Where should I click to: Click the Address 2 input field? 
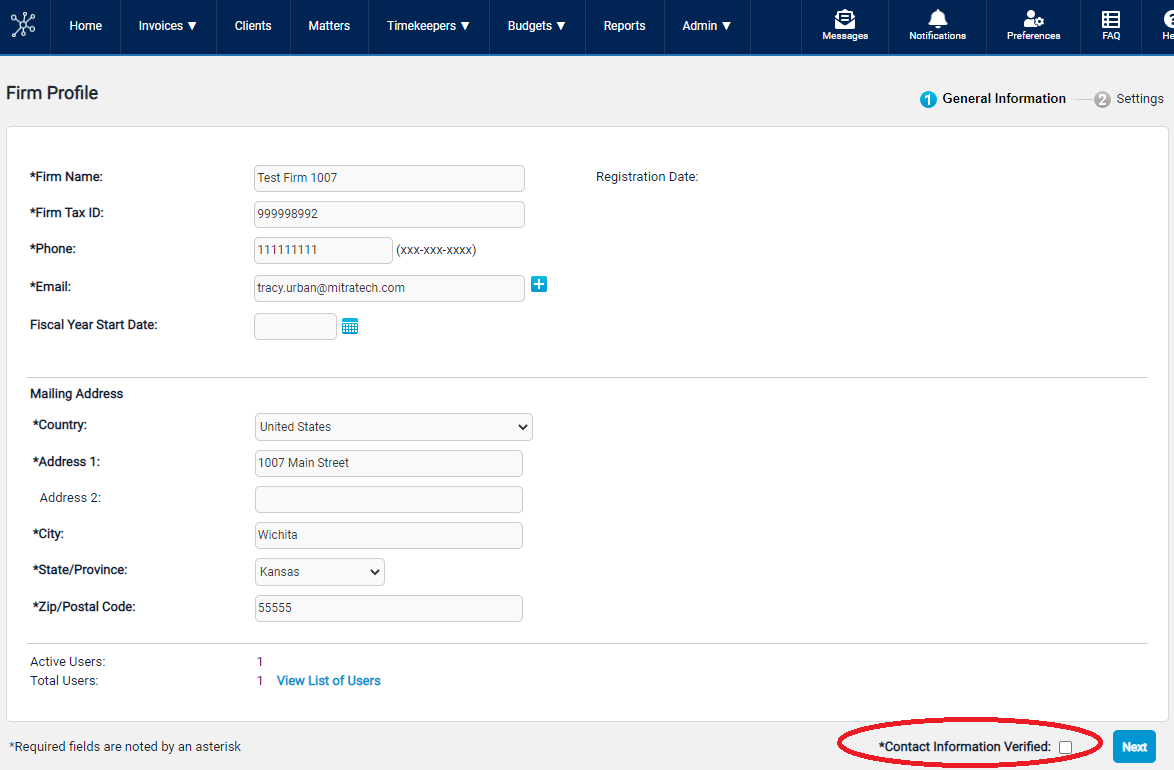click(388, 499)
